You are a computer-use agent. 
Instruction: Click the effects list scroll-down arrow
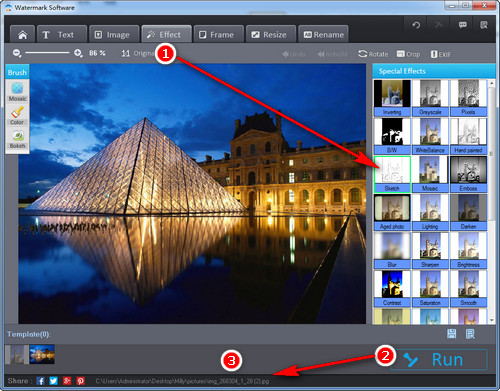(492, 320)
